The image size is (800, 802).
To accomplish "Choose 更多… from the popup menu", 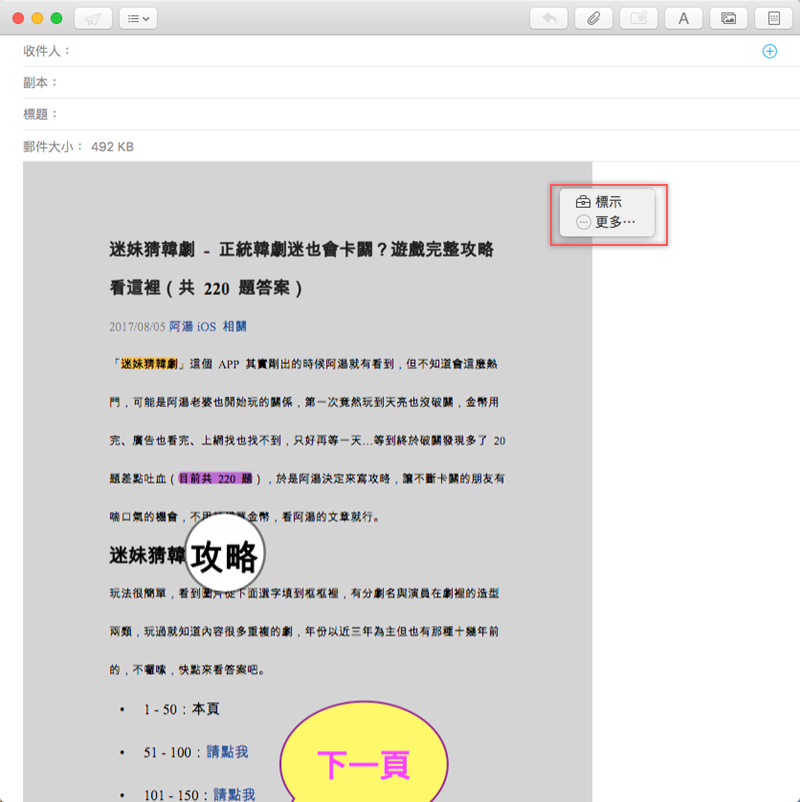I will point(606,222).
